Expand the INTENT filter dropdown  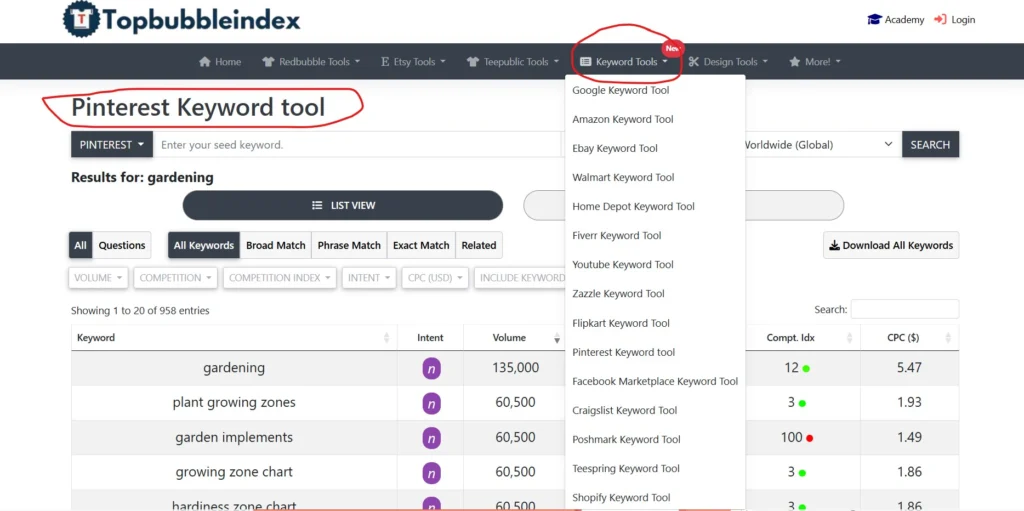click(x=368, y=278)
